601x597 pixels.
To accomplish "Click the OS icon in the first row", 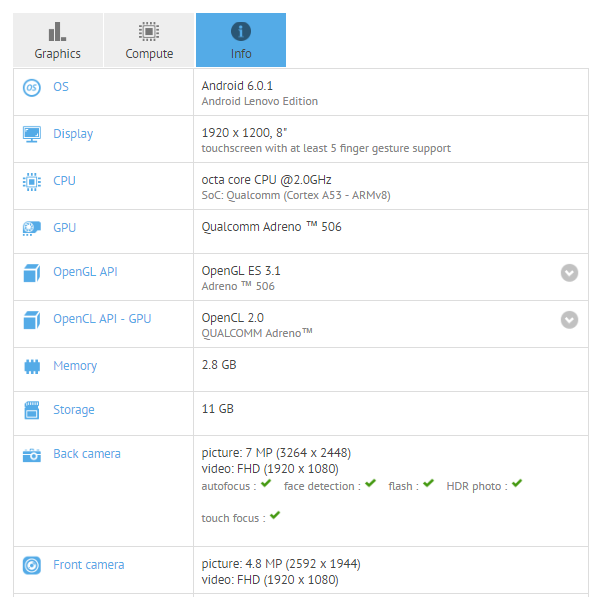I will tap(32, 88).
